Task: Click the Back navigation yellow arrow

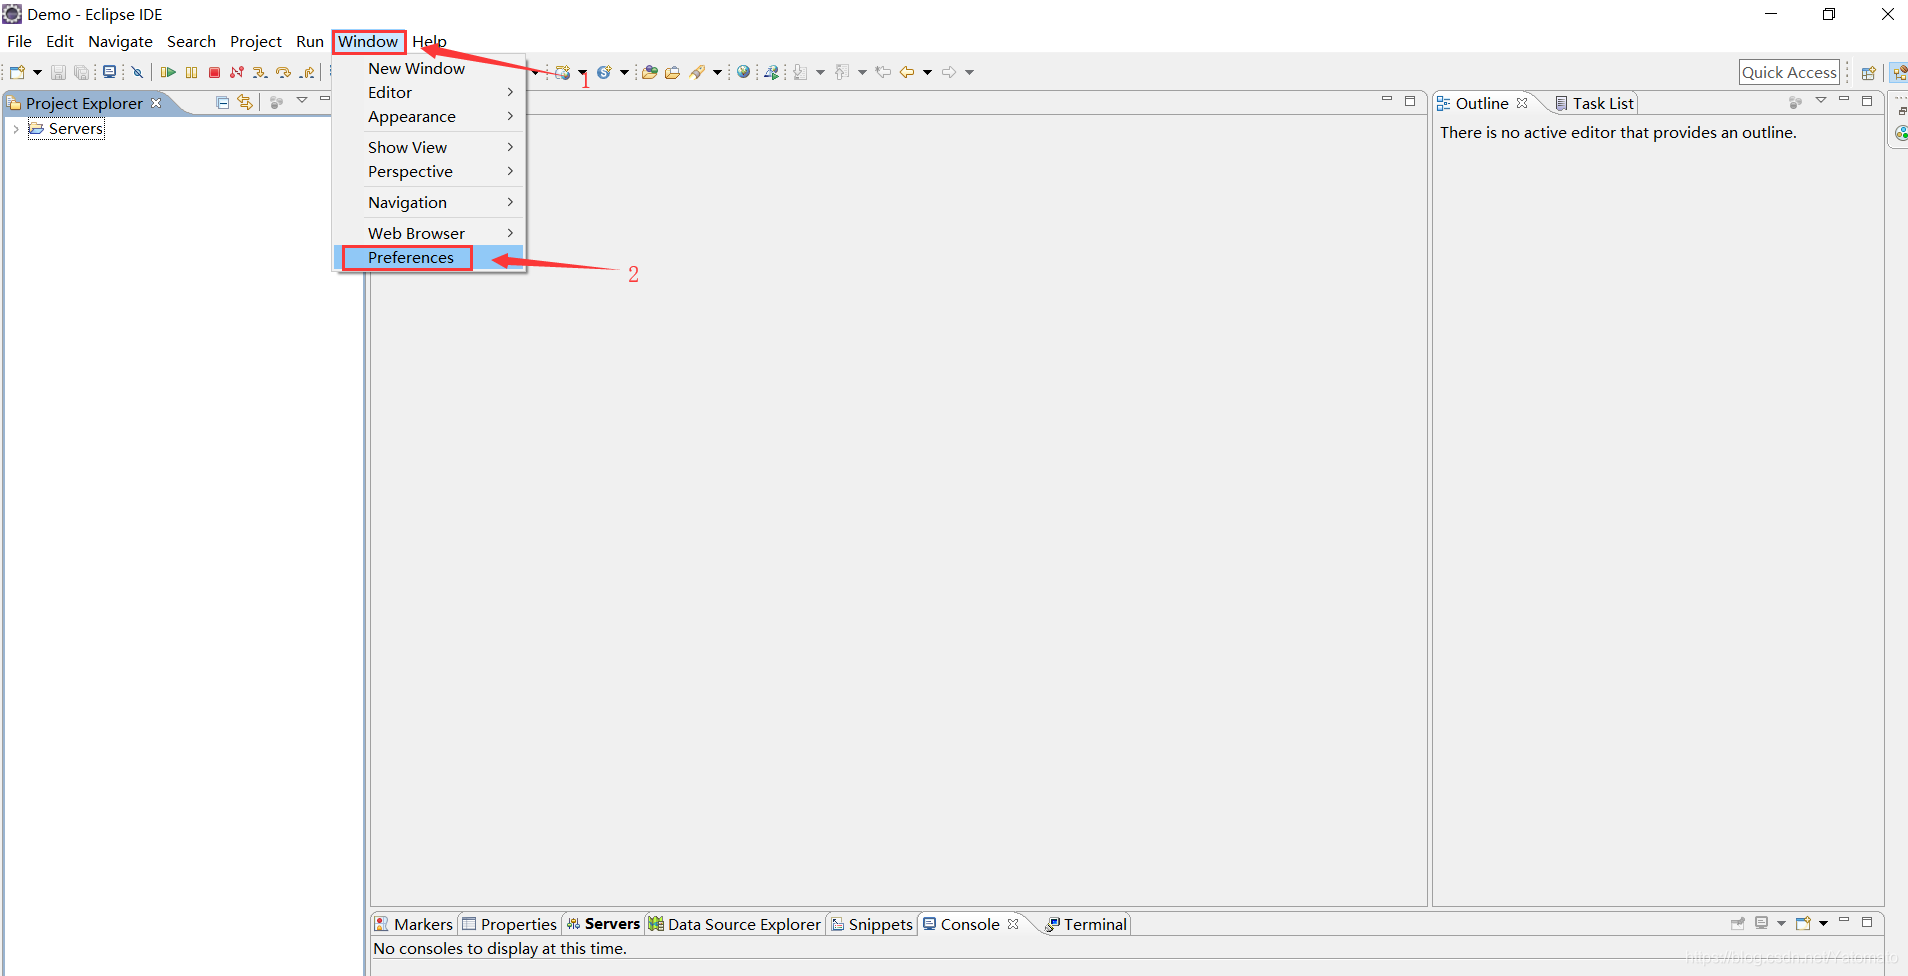Action: coord(907,72)
